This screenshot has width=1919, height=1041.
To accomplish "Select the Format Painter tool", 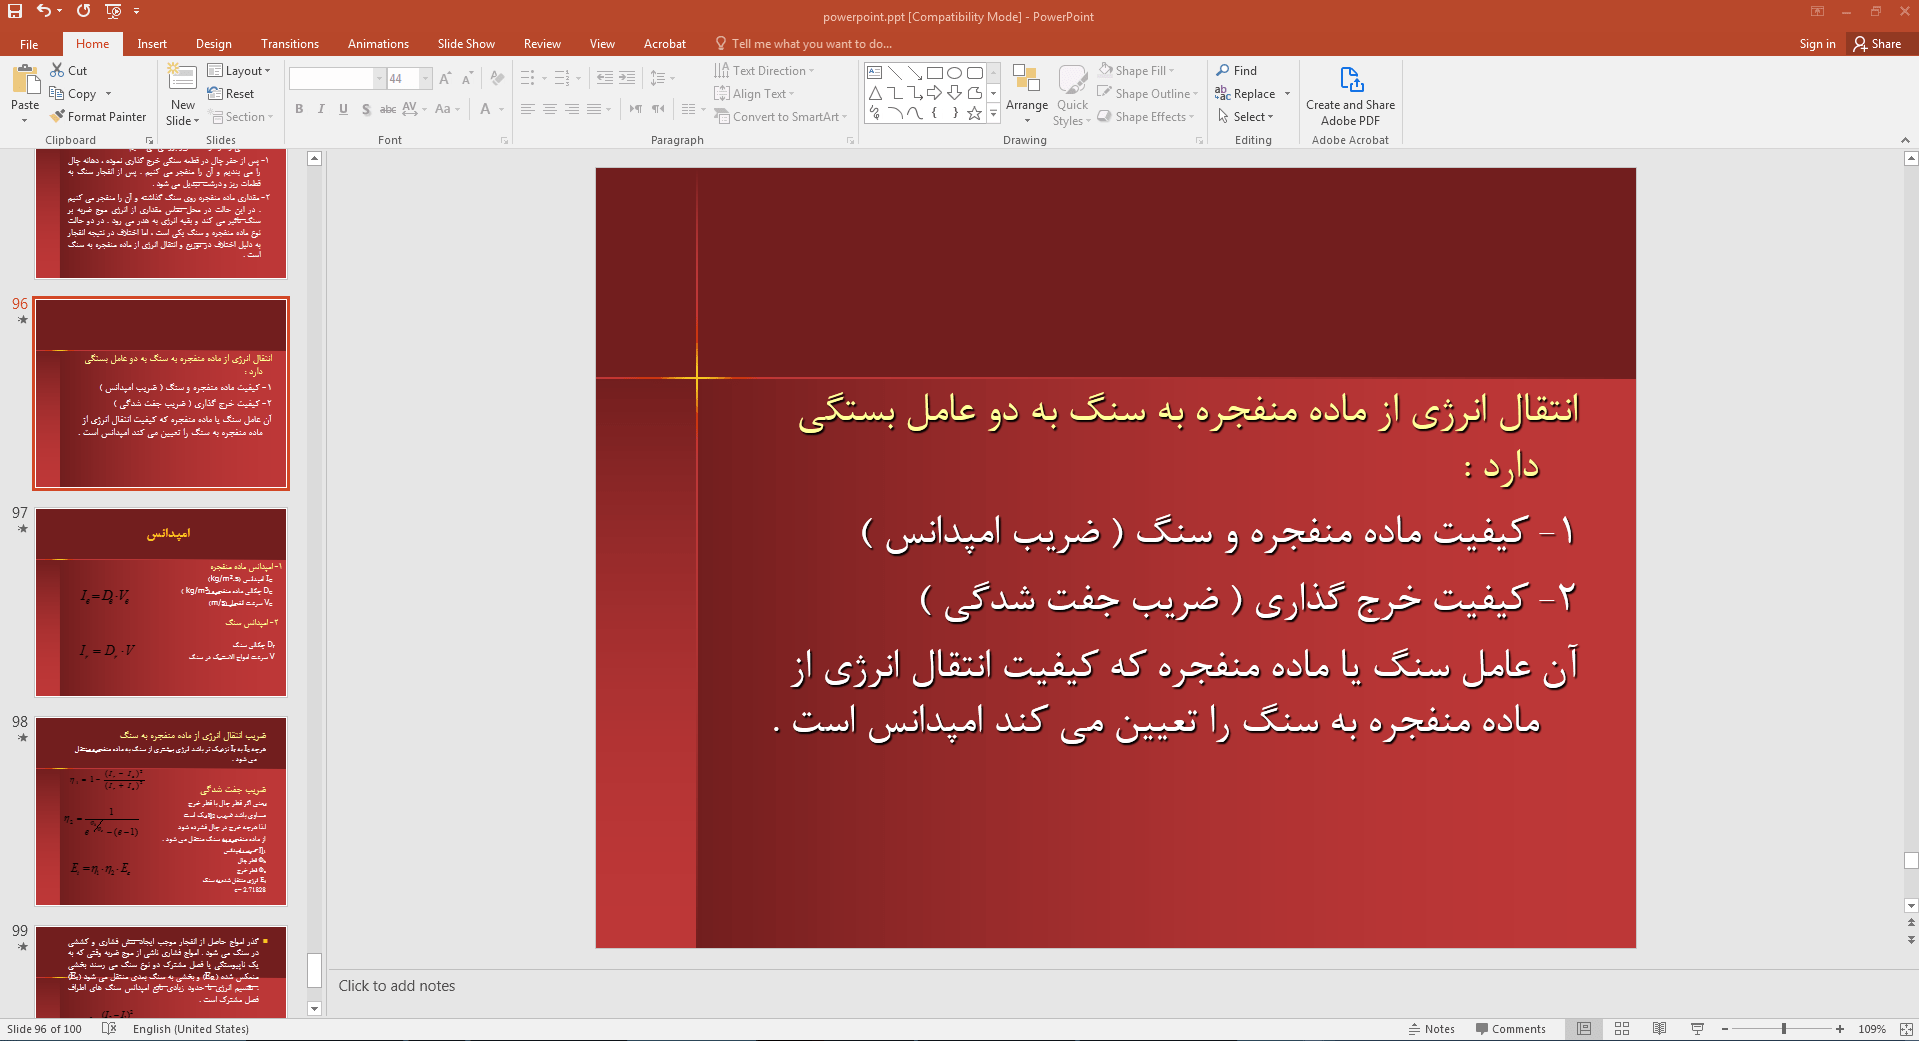I will [98, 116].
